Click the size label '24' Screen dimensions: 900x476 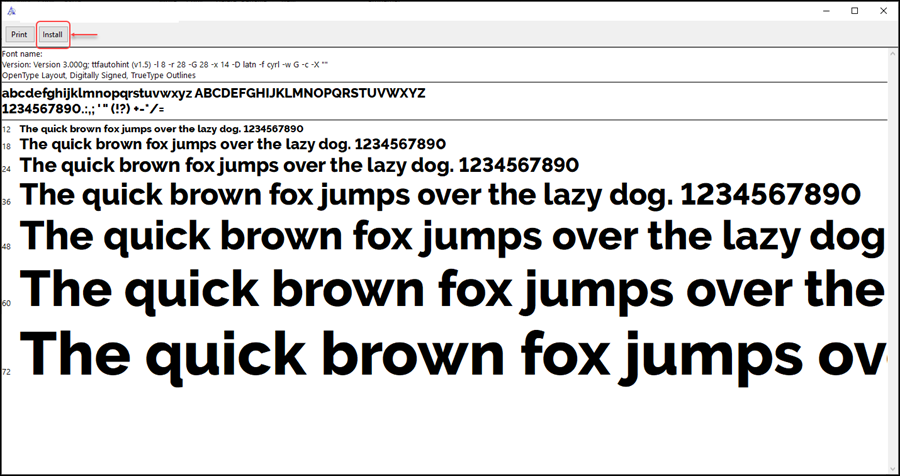6,169
